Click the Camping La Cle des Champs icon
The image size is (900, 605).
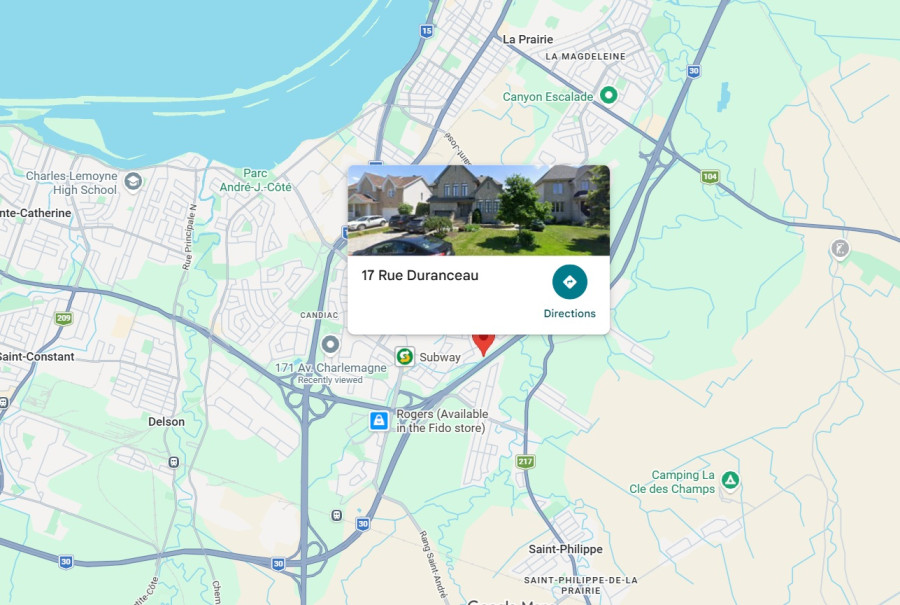730,480
